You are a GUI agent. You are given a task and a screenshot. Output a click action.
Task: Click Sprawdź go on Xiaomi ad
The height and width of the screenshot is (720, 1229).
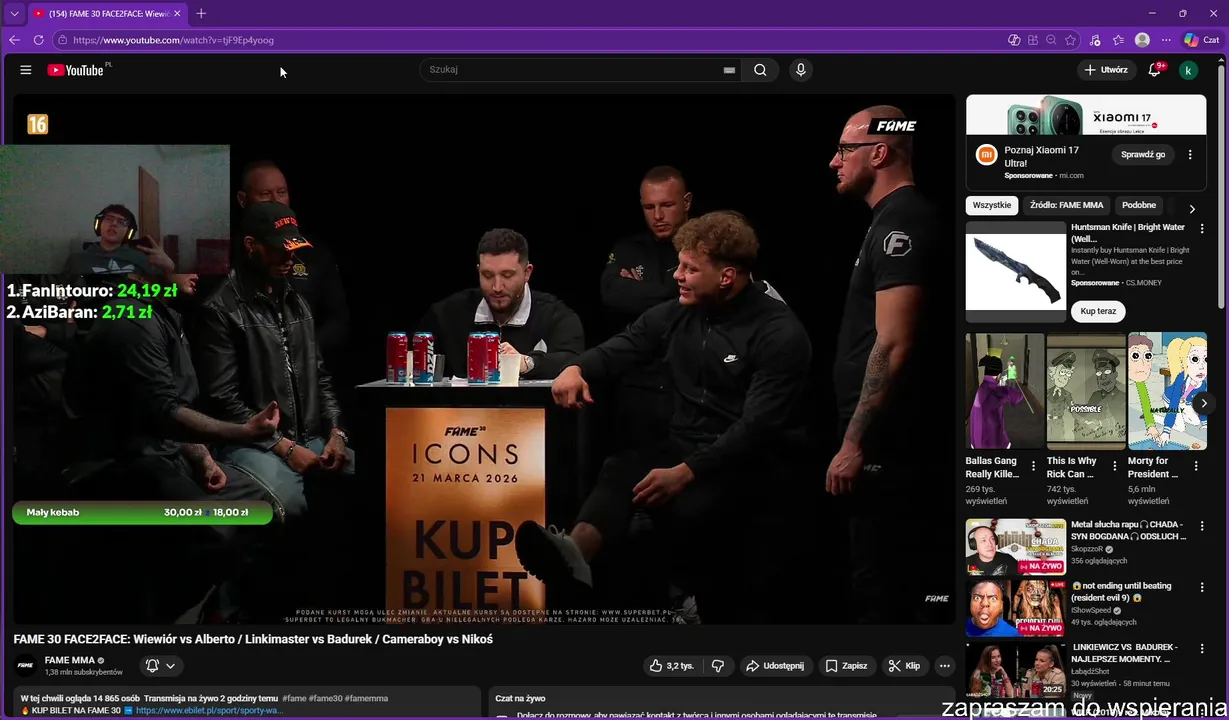1143,155
